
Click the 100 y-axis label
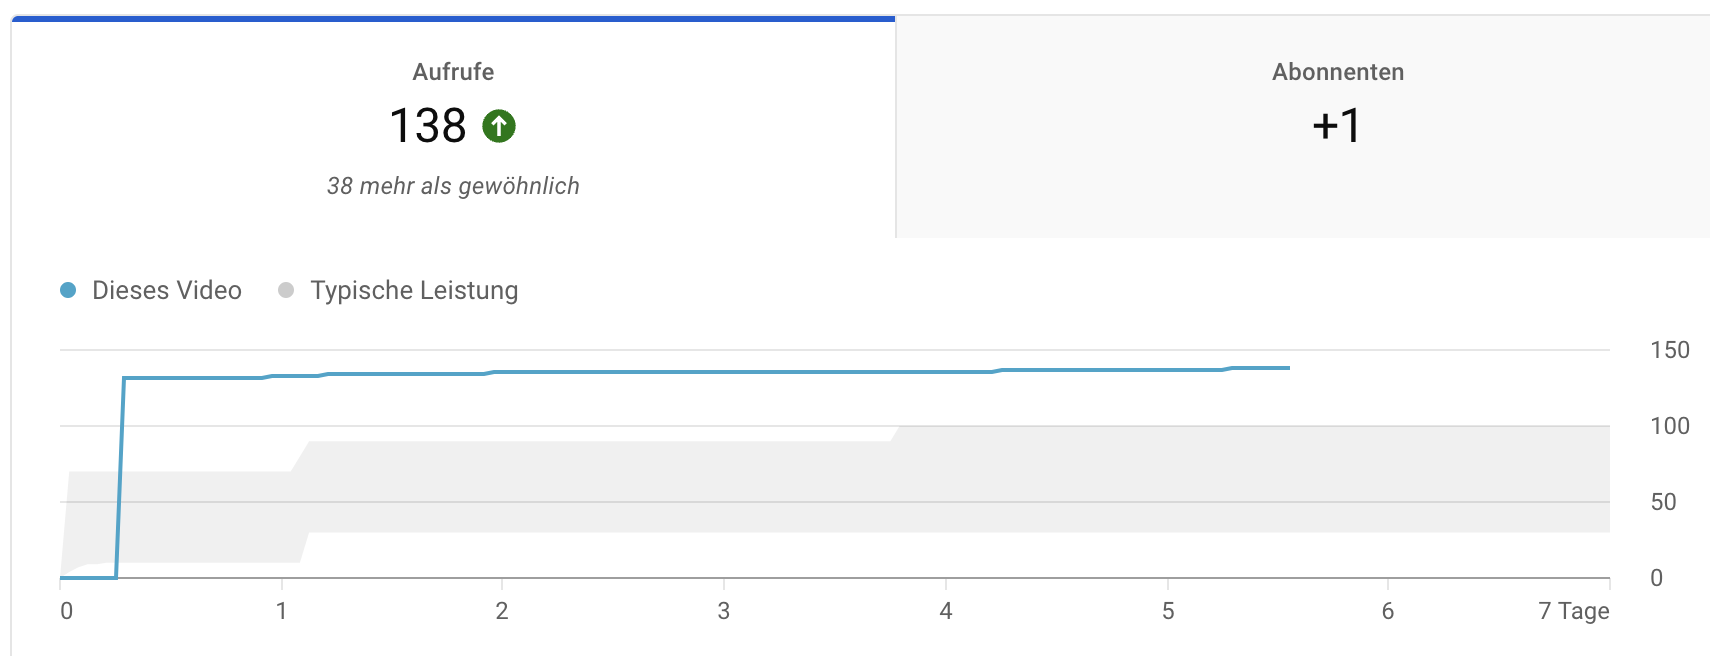click(1669, 426)
